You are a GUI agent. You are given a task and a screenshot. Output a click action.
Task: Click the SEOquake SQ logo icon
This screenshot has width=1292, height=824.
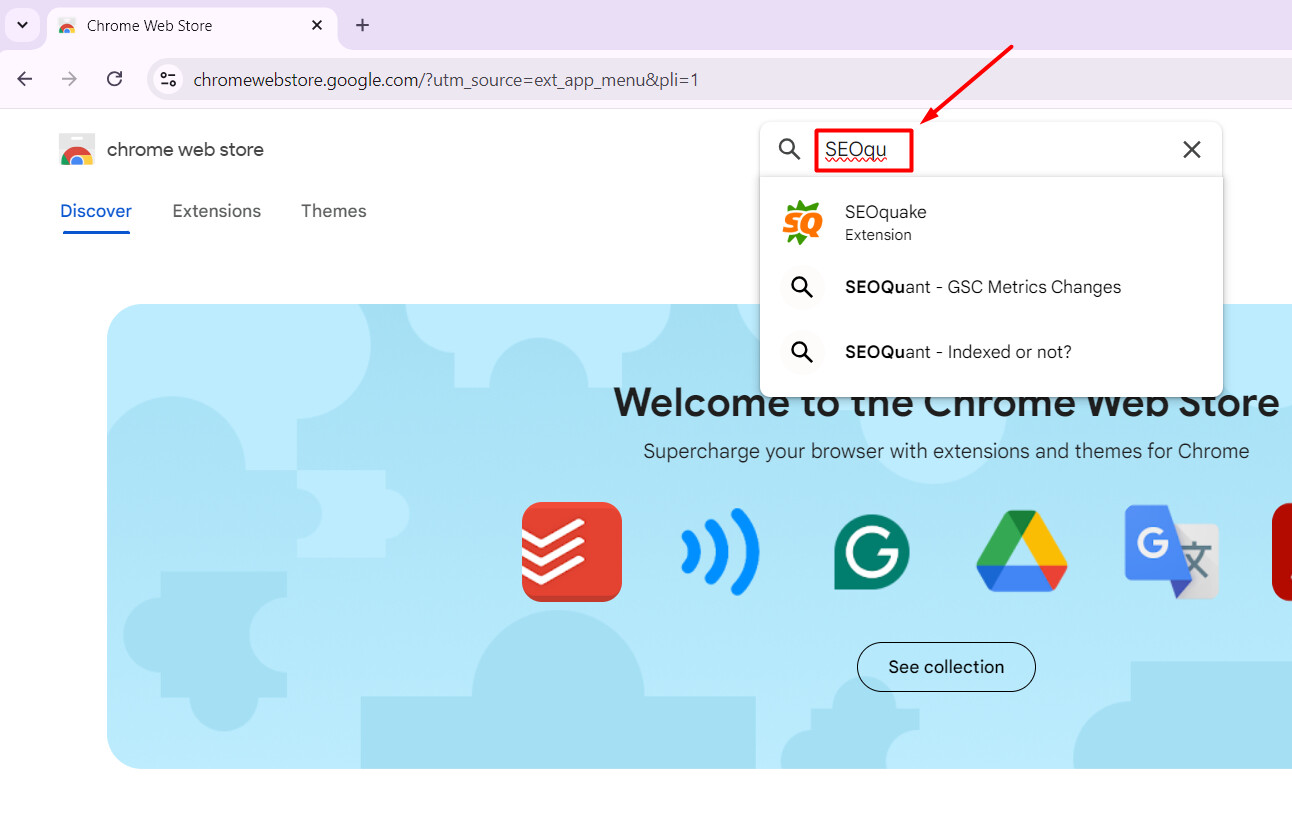coord(802,222)
